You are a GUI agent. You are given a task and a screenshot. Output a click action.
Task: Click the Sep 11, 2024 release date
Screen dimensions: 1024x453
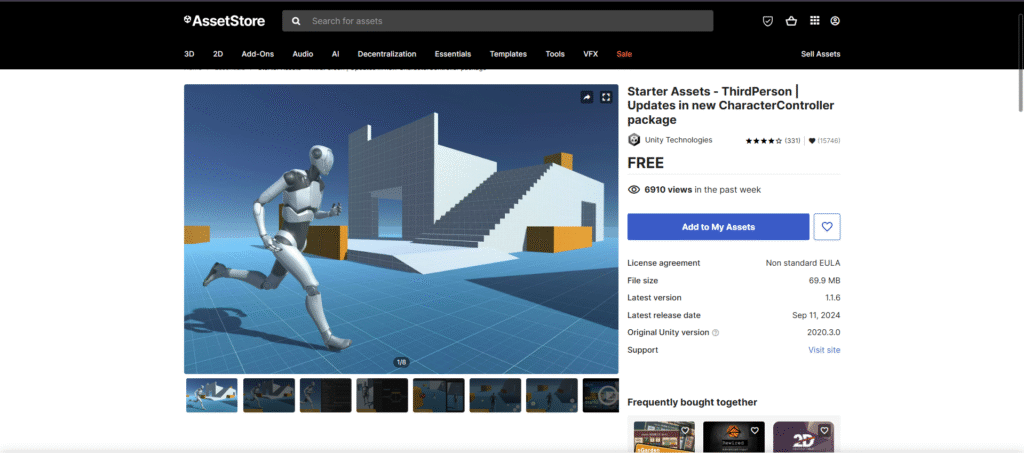(816, 315)
